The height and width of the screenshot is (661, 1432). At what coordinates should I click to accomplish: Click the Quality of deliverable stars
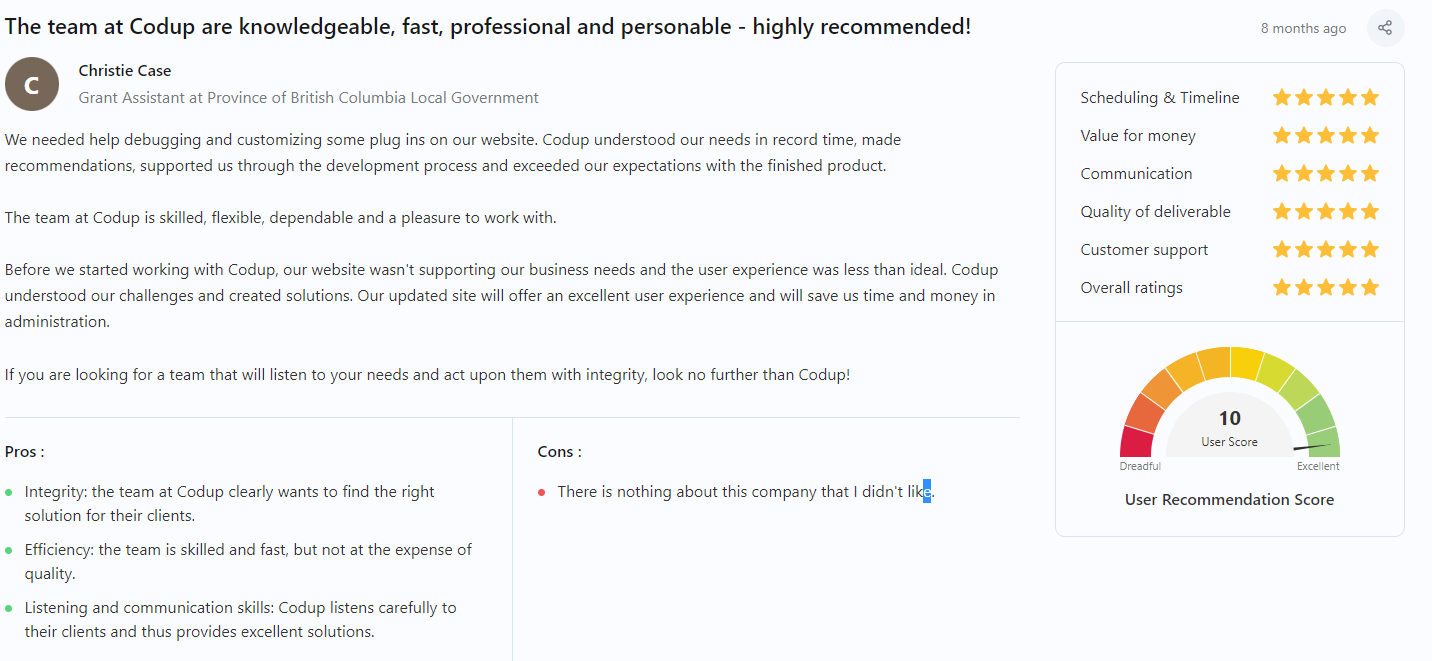tap(1325, 211)
